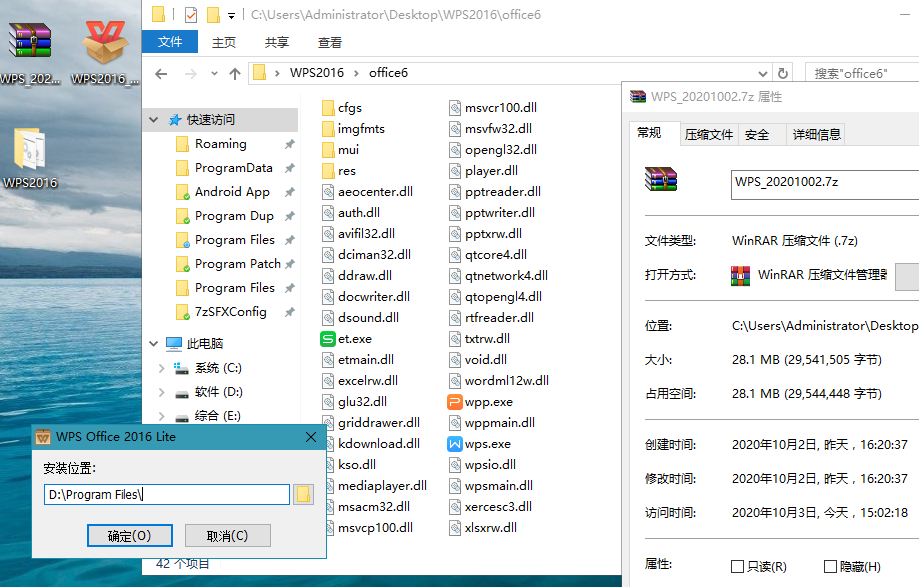Collapse the This PC tree section
The height and width of the screenshot is (587, 919).
coord(154,343)
